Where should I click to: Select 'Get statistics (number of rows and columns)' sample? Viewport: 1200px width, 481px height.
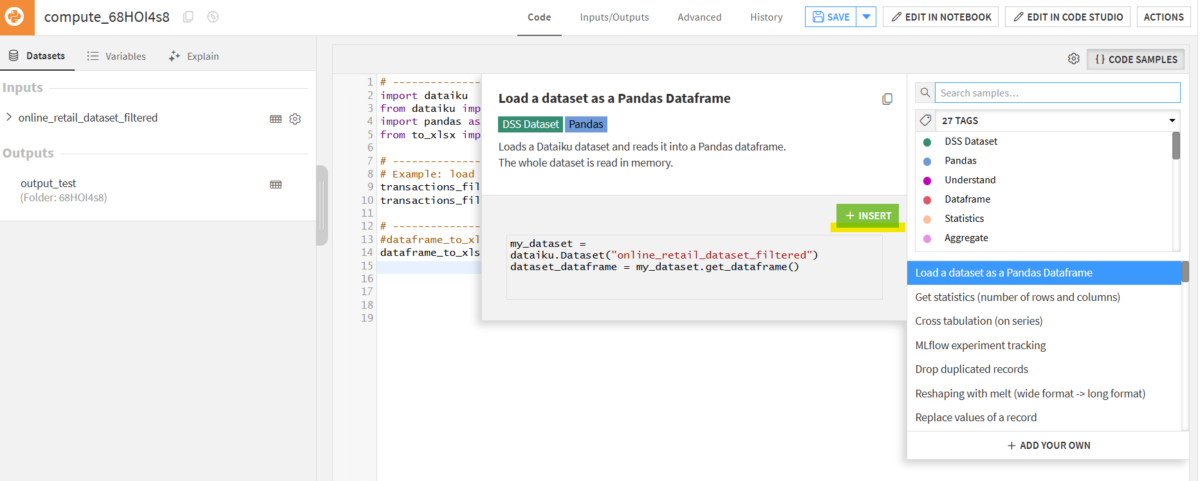pos(1044,296)
